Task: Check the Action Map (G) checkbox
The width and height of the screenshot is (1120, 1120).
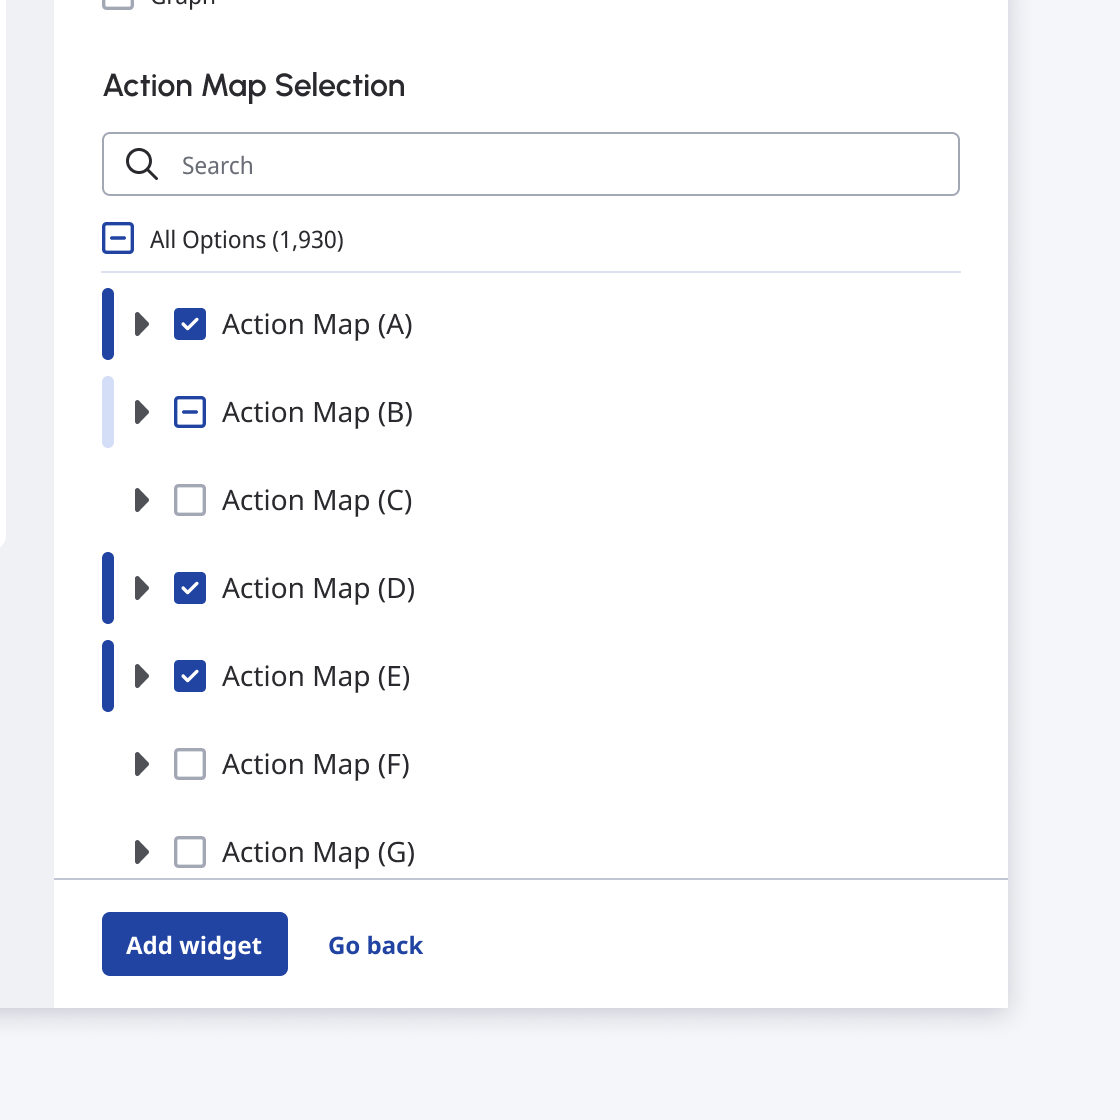Action: pyautogui.click(x=190, y=852)
